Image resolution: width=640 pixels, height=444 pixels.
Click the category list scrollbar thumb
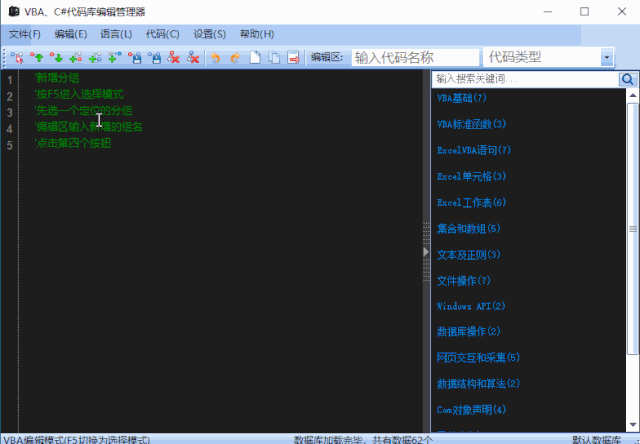click(x=633, y=229)
